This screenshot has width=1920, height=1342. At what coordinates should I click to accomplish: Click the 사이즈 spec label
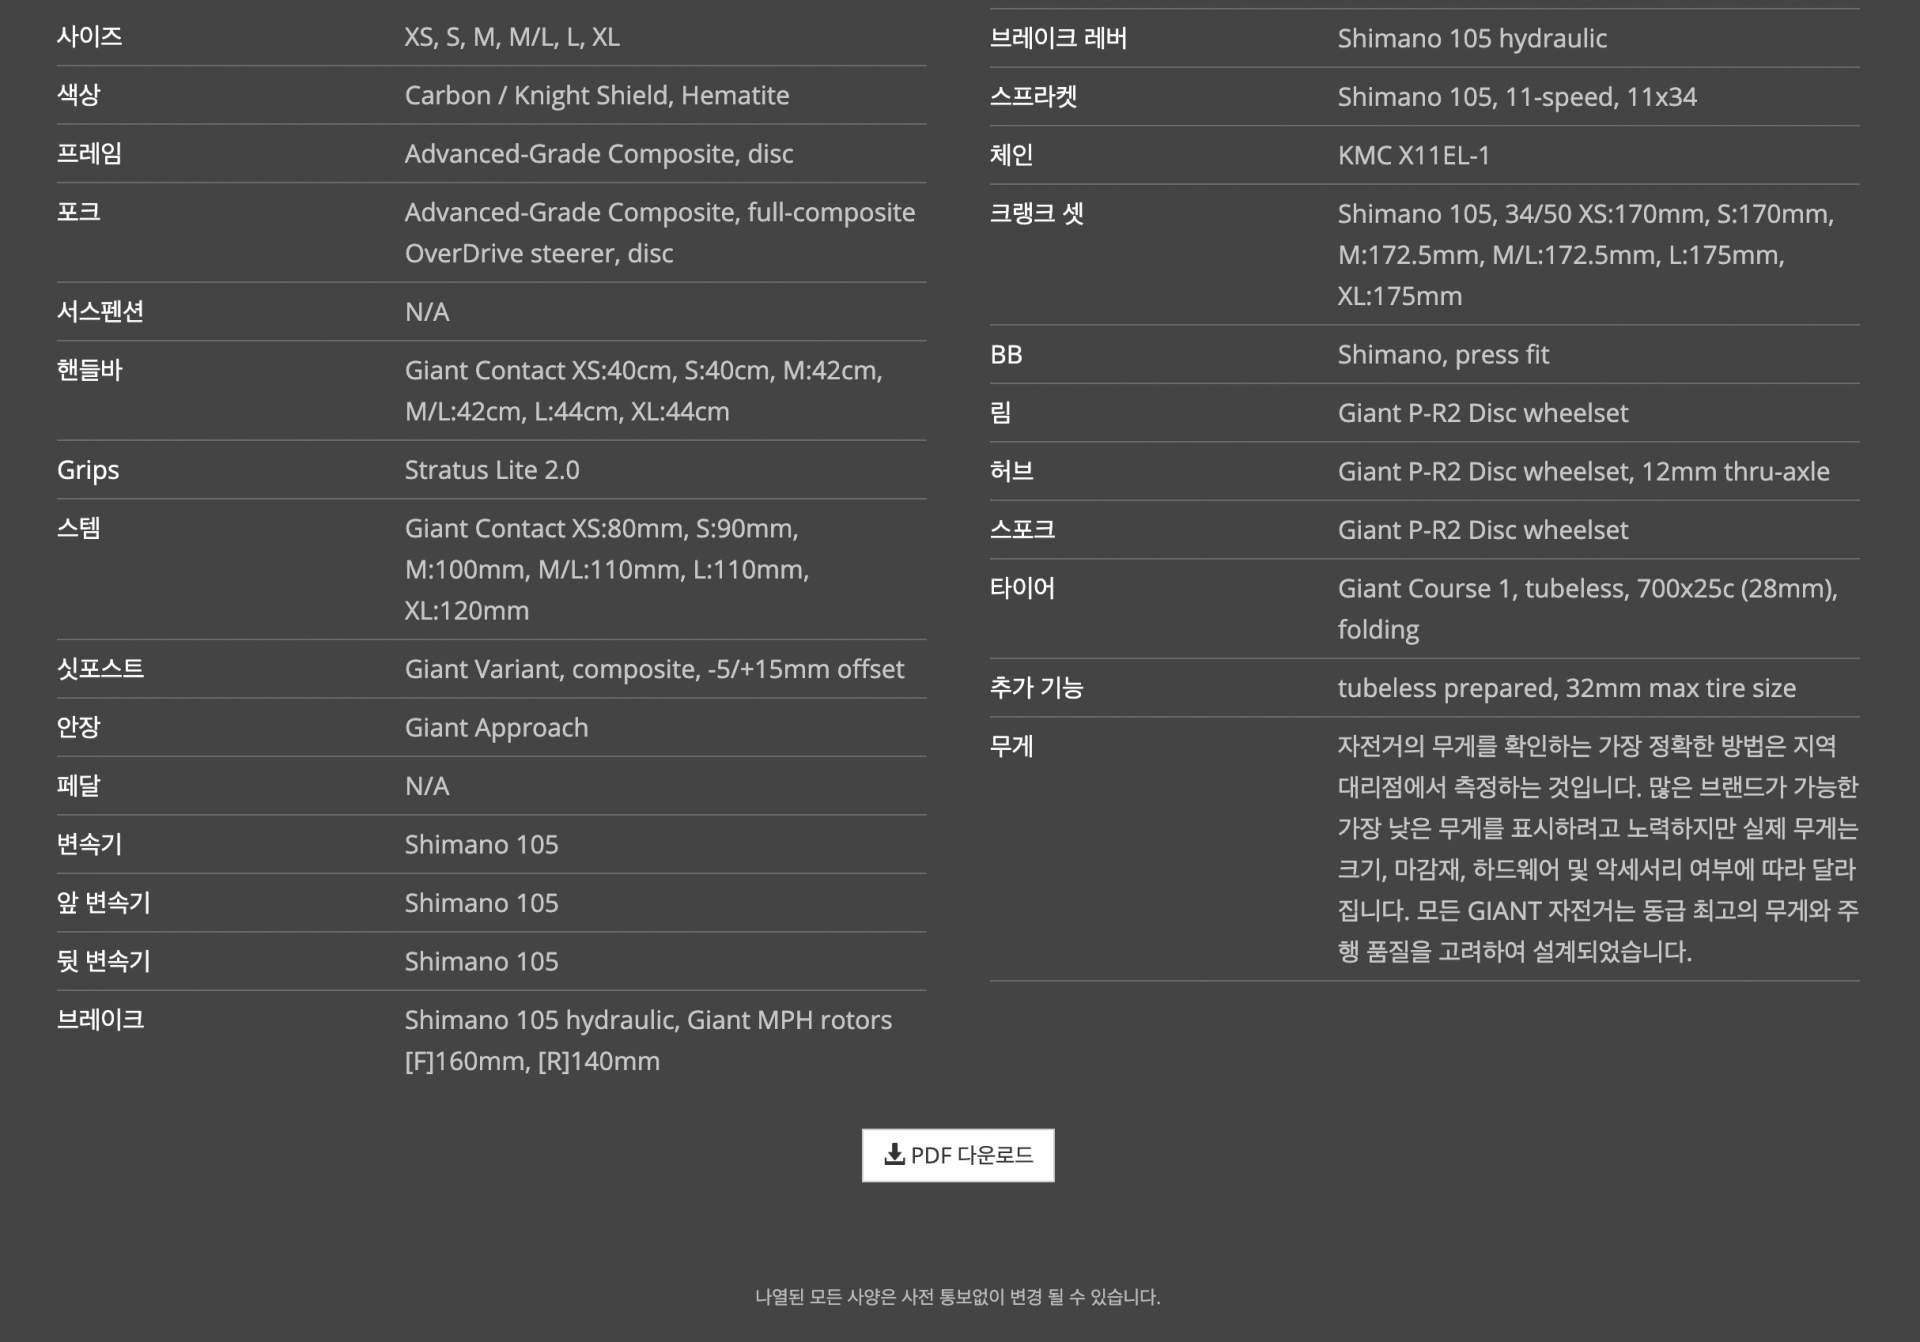(89, 37)
